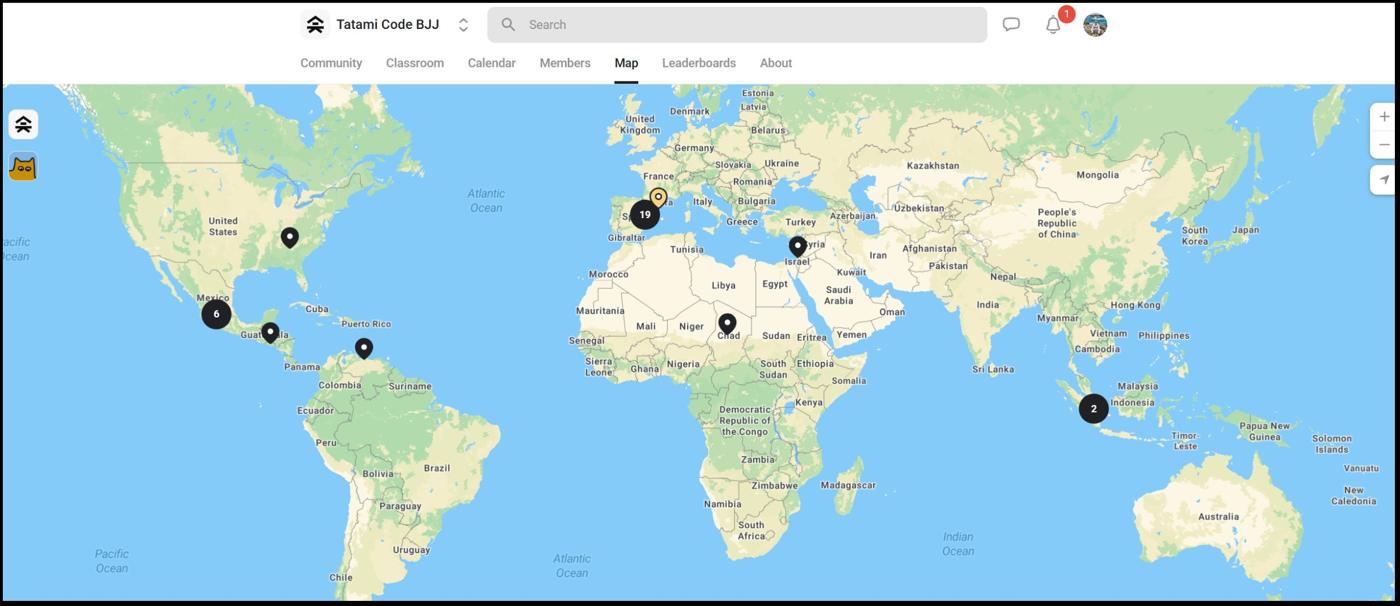The image size is (1400, 606).
Task: Click the map pin in the United States
Action: click(x=289, y=238)
